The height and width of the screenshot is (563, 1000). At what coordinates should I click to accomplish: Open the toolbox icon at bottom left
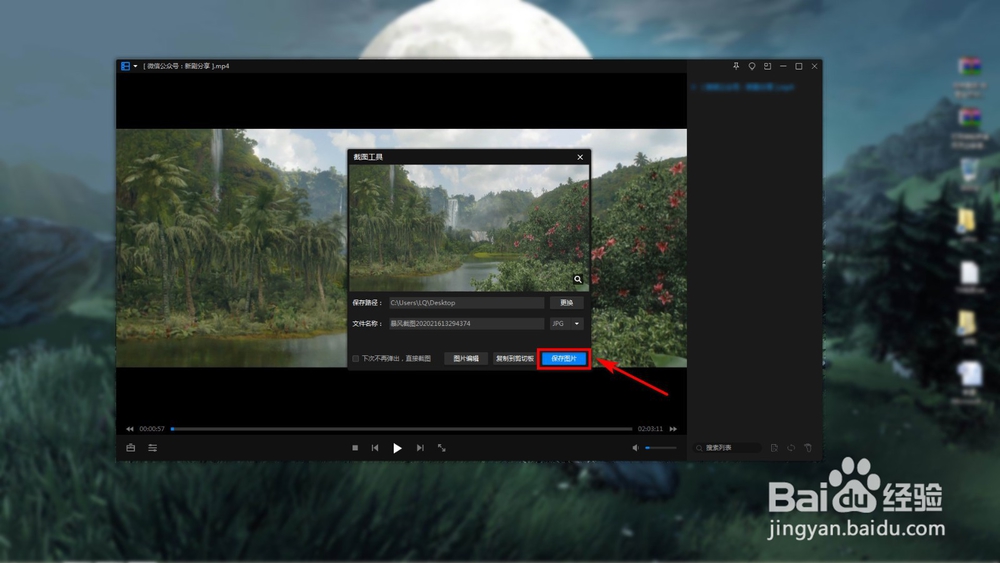131,448
